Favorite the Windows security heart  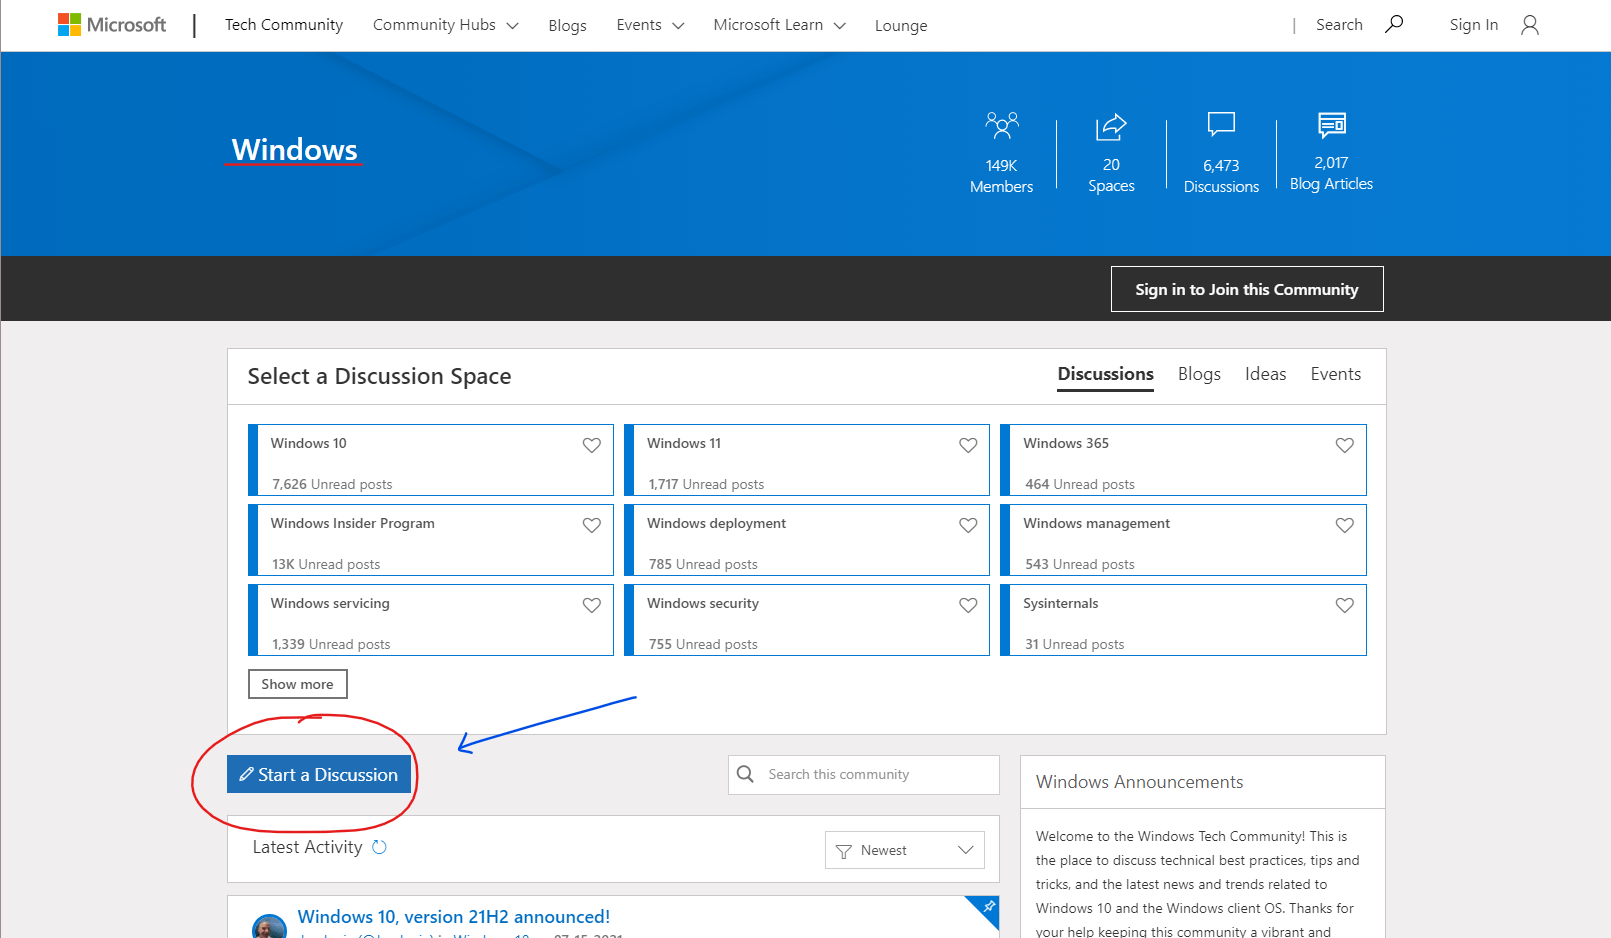tap(968, 605)
